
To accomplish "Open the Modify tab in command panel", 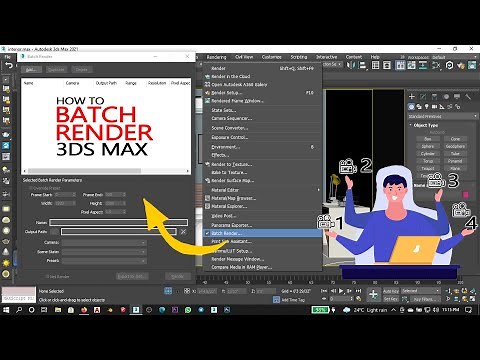I will pos(423,97).
